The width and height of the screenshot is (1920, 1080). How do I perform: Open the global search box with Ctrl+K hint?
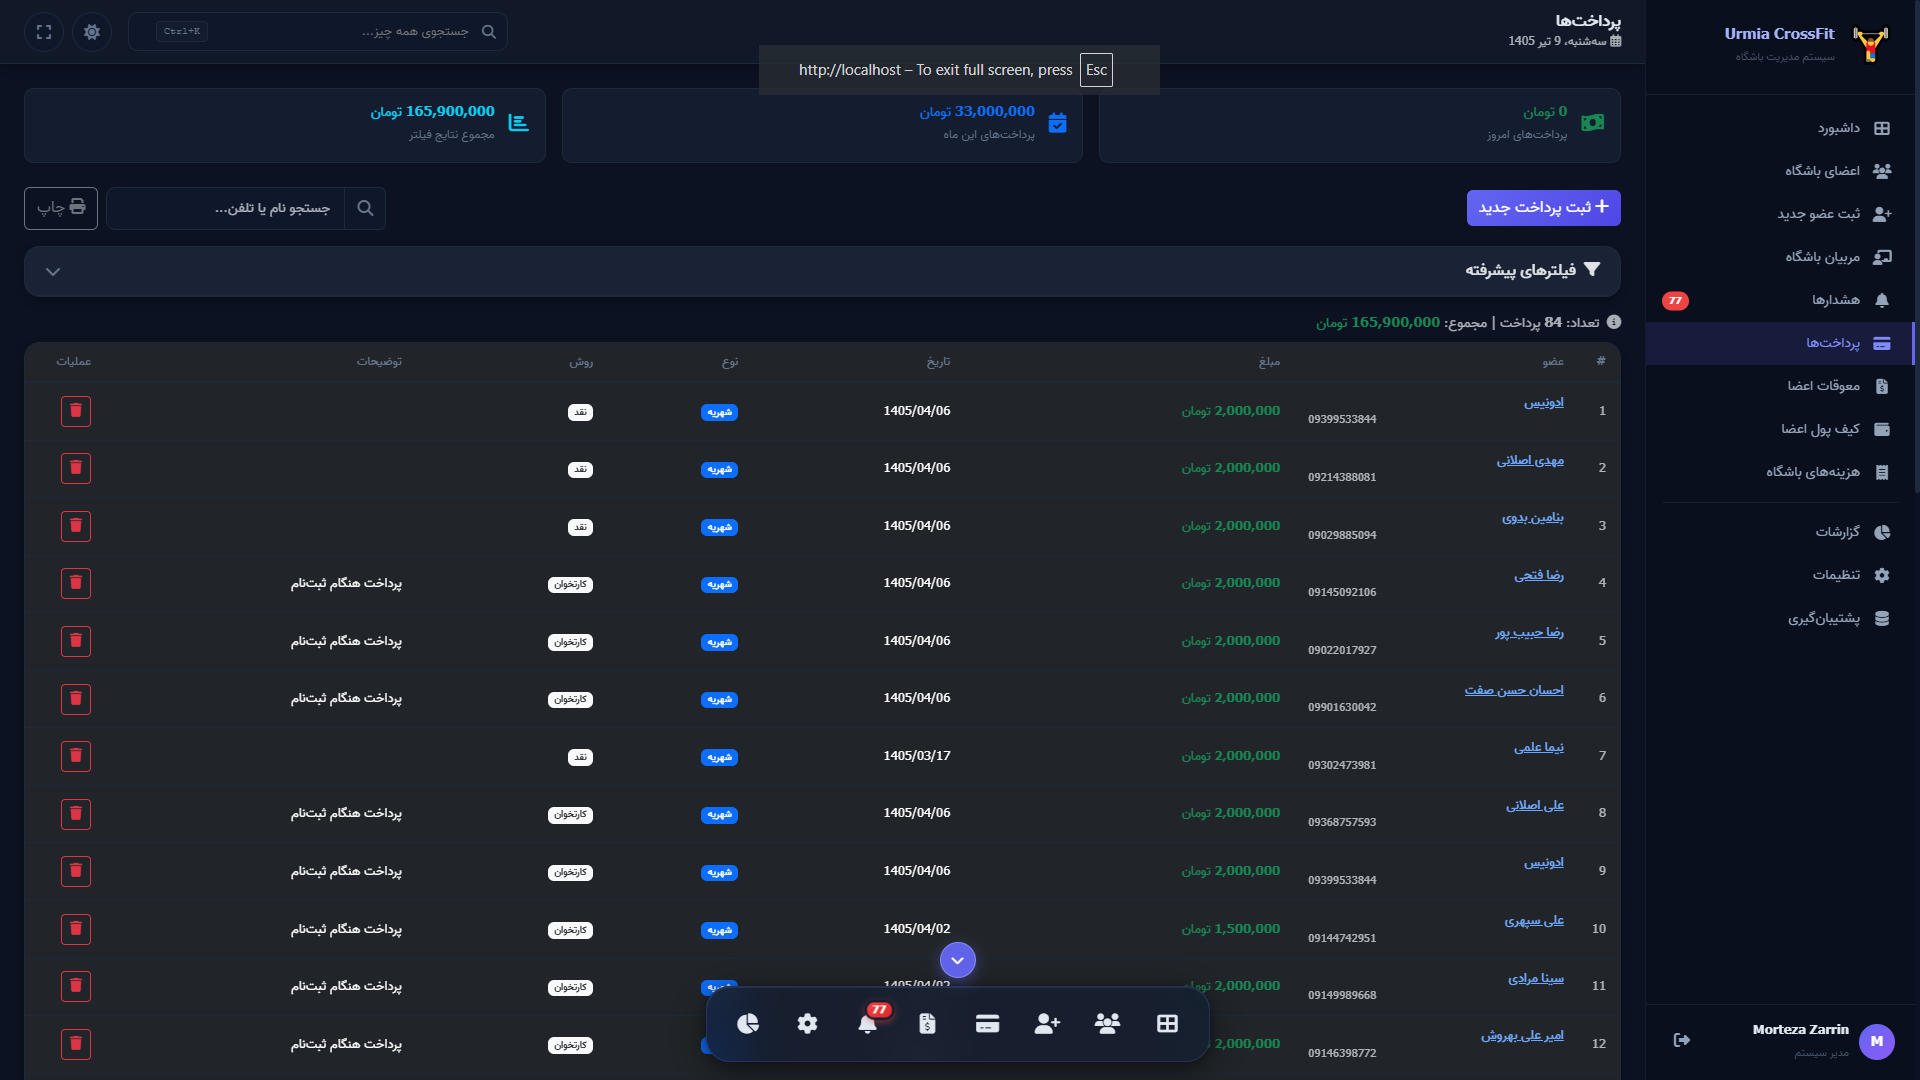318,32
